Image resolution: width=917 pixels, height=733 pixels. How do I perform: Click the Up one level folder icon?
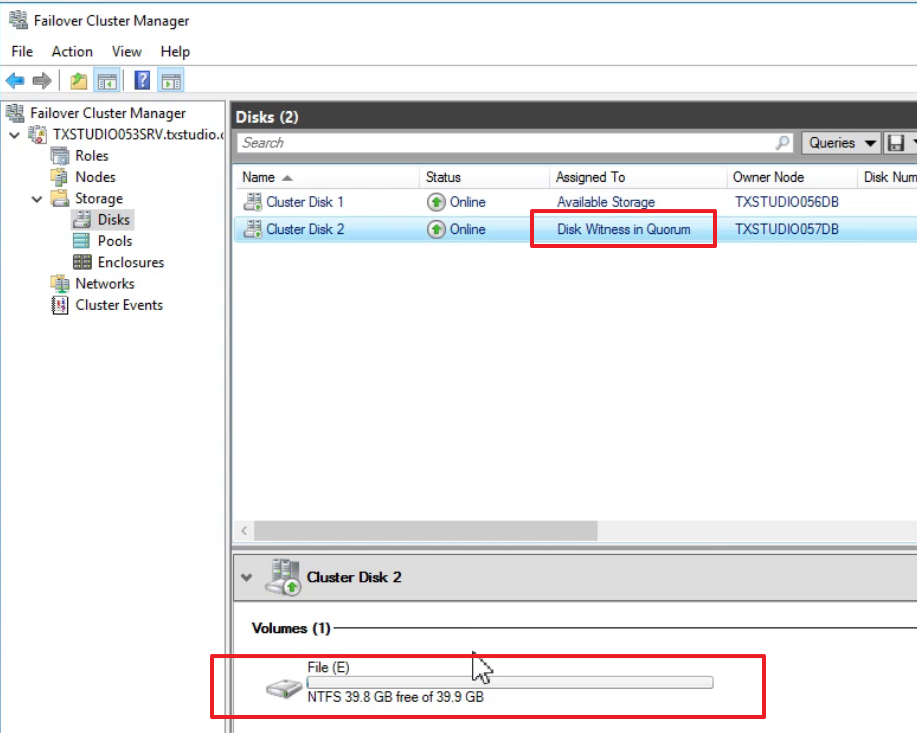(78, 81)
